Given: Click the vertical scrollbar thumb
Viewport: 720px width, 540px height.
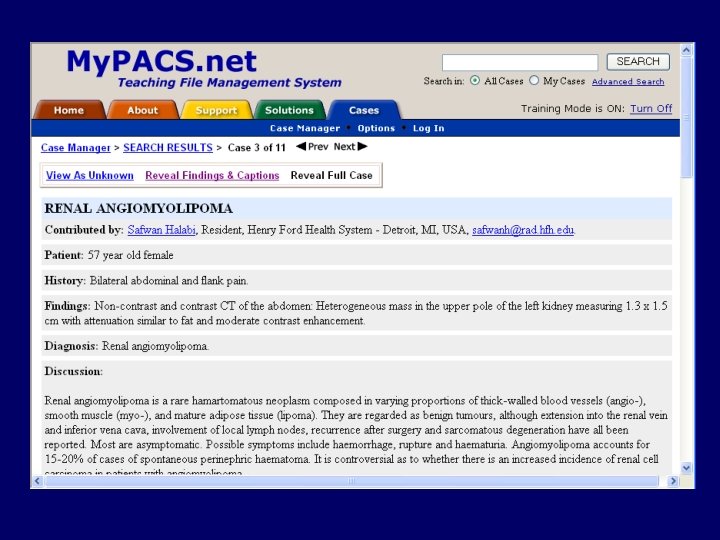Looking at the screenshot, I should pyautogui.click(x=686, y=118).
